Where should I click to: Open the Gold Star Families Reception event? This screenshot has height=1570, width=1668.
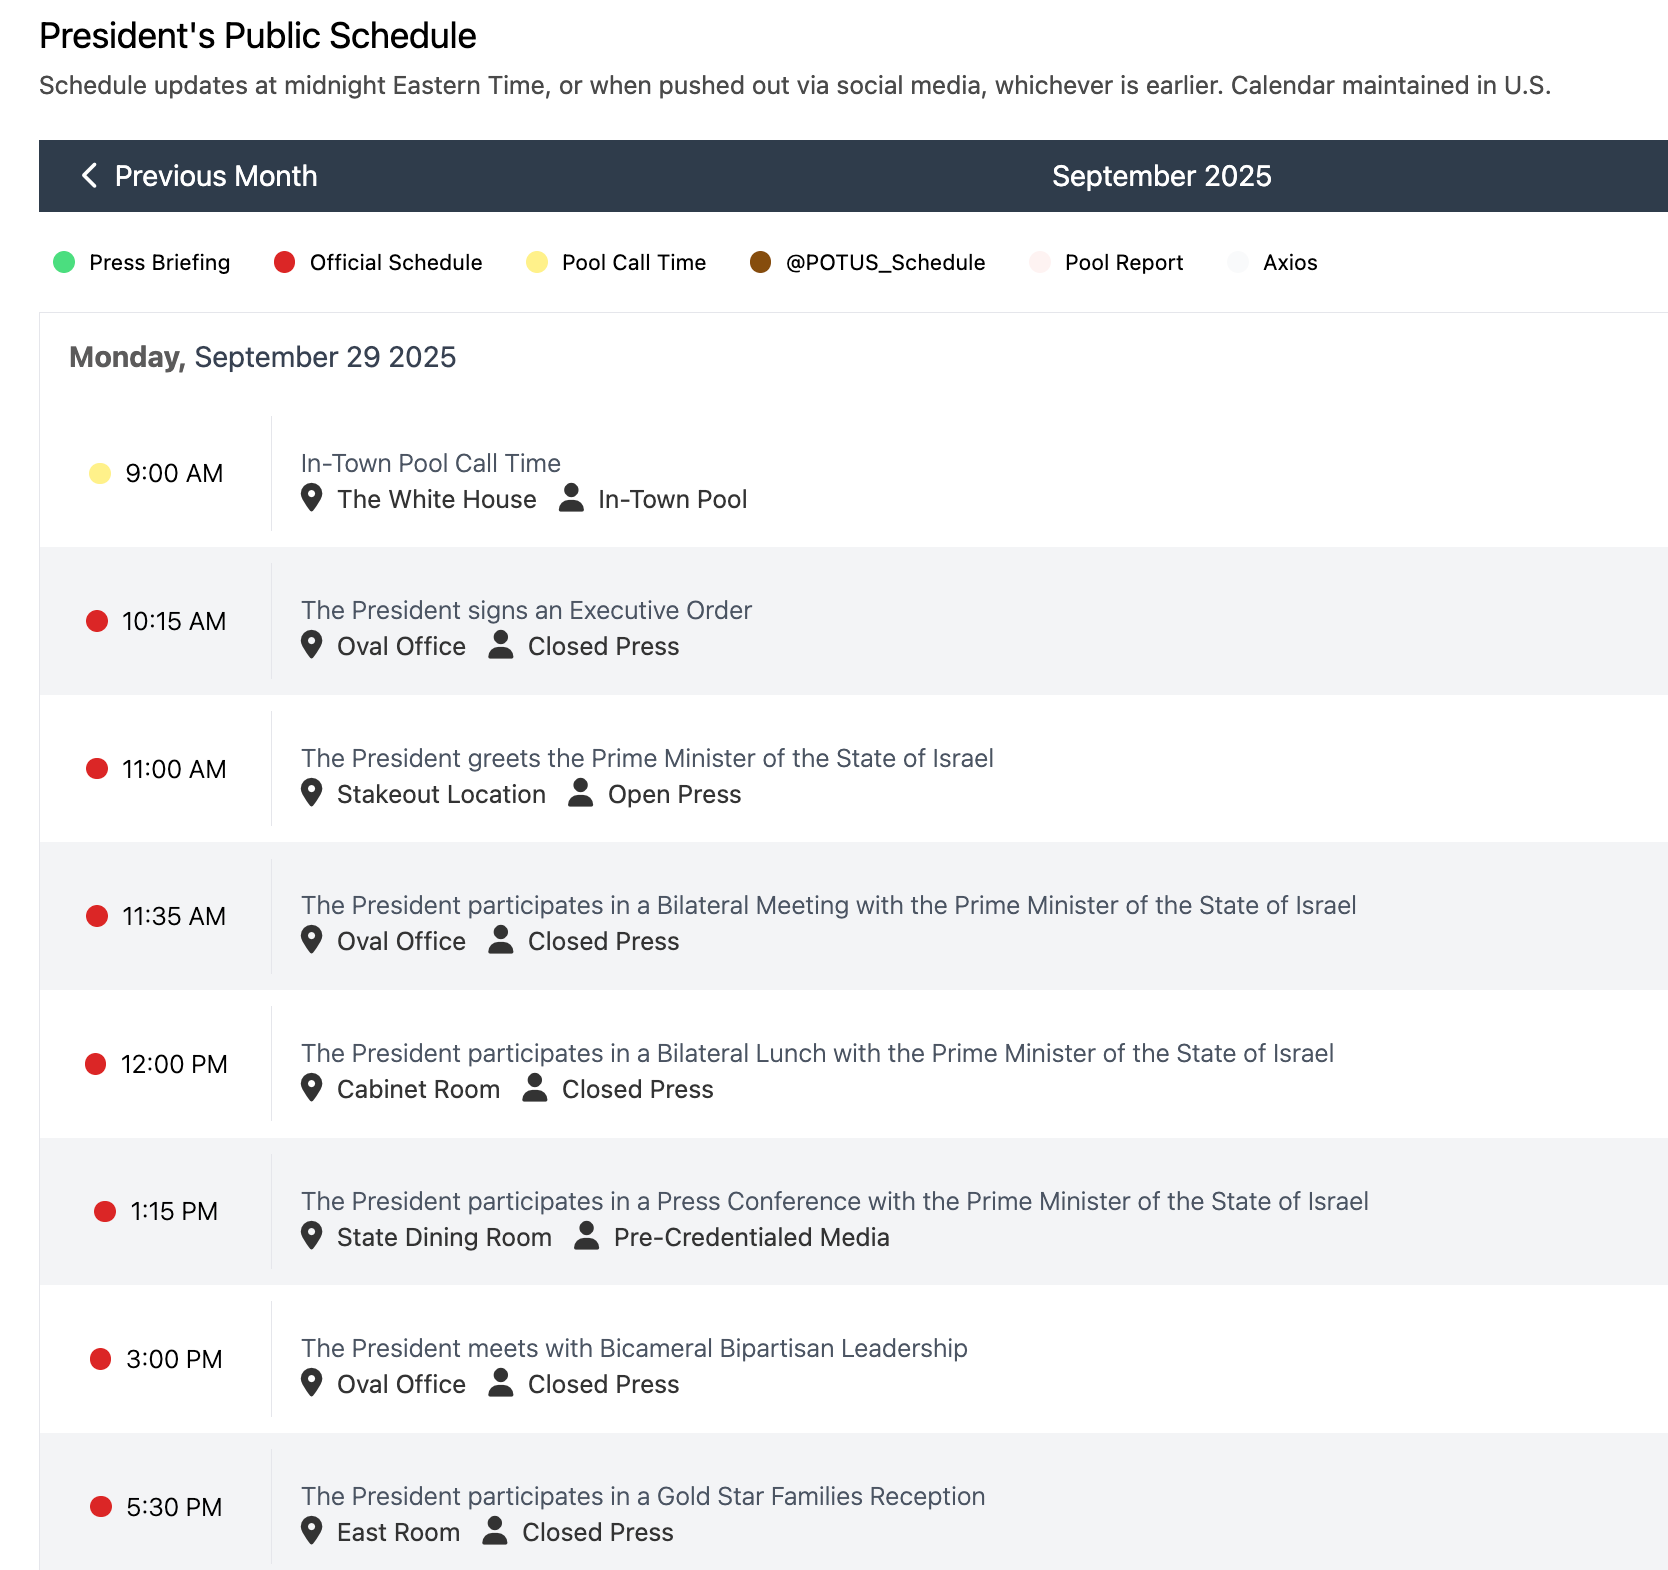(x=642, y=1496)
